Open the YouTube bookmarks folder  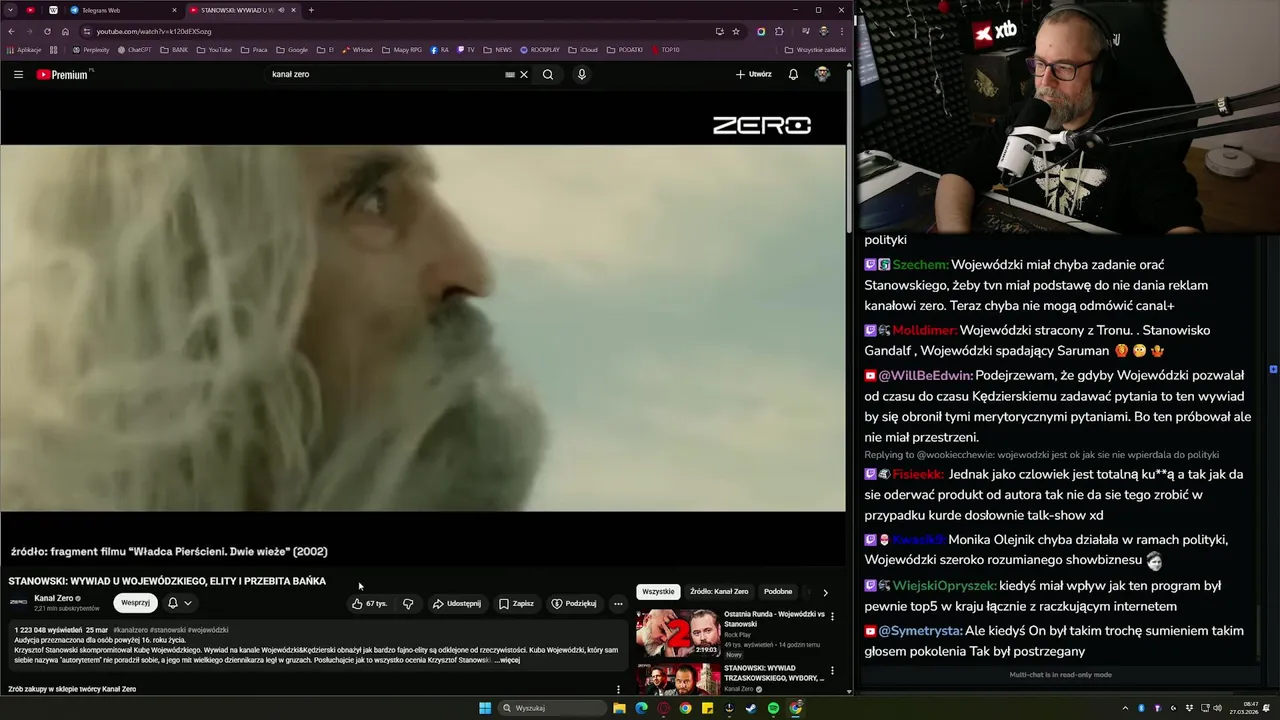(215, 49)
